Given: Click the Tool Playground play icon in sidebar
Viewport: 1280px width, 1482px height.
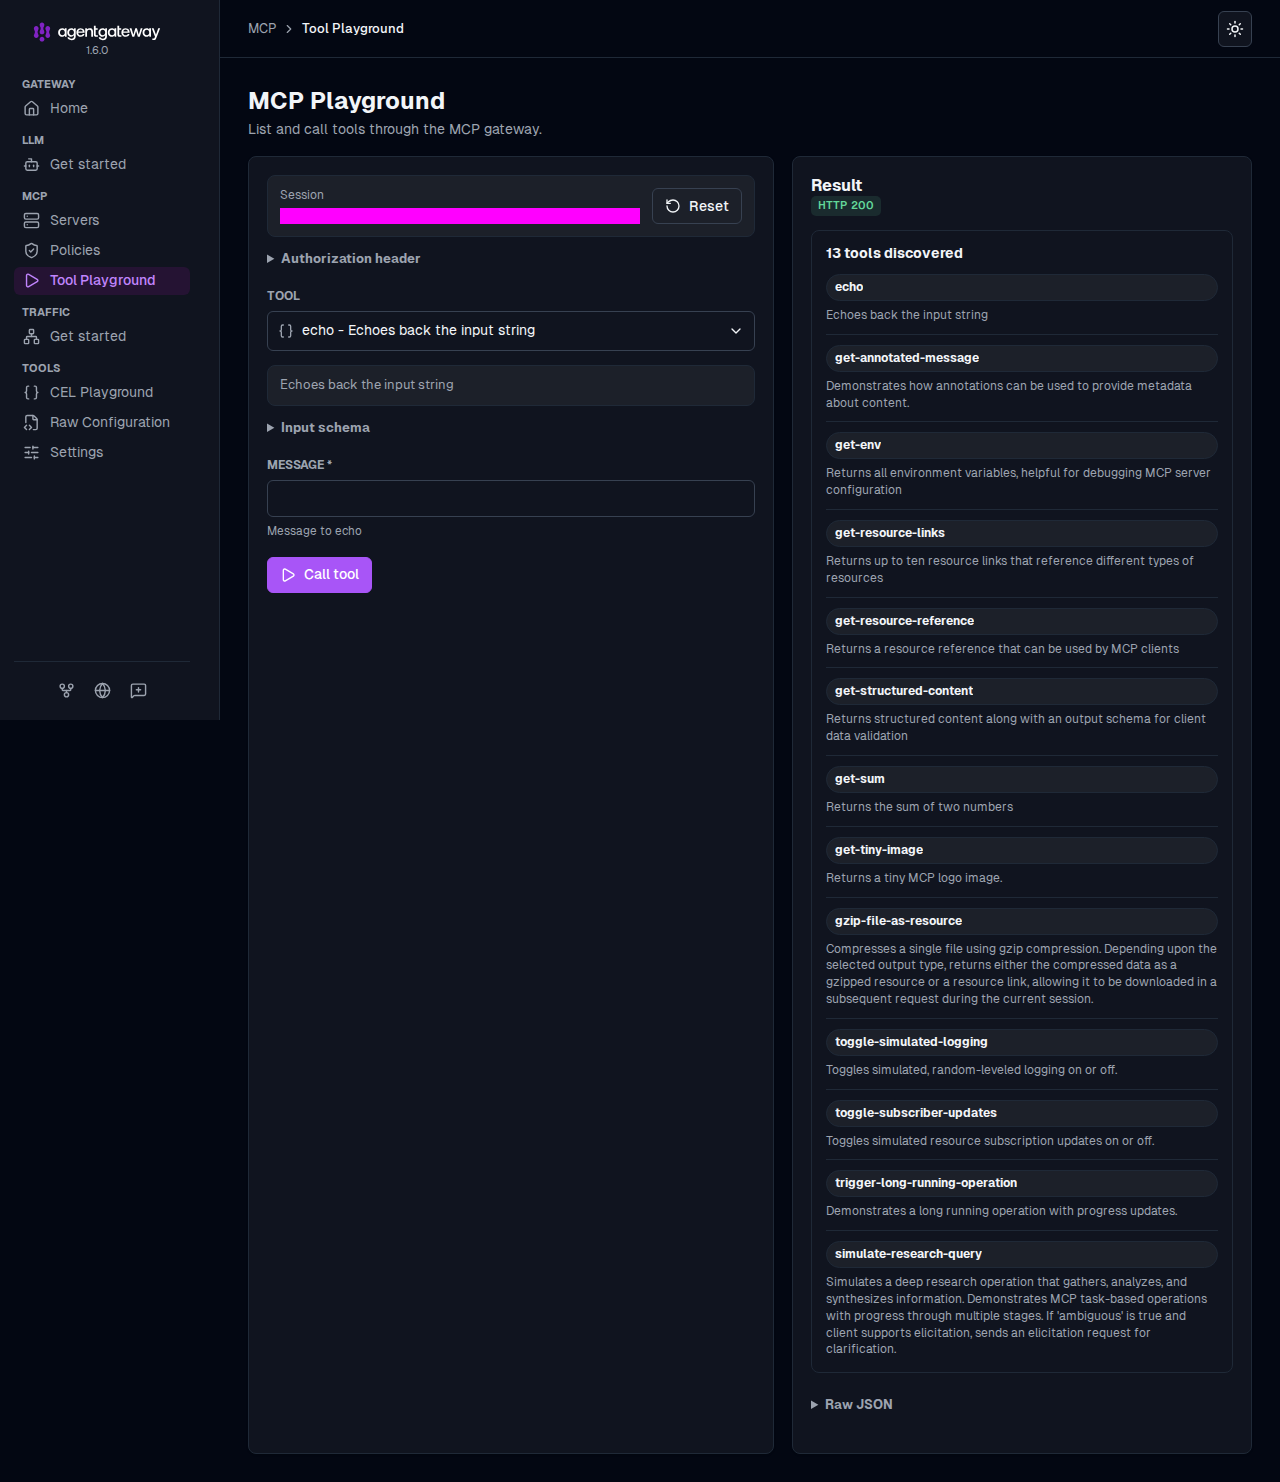Looking at the screenshot, I should pyautogui.click(x=32, y=280).
